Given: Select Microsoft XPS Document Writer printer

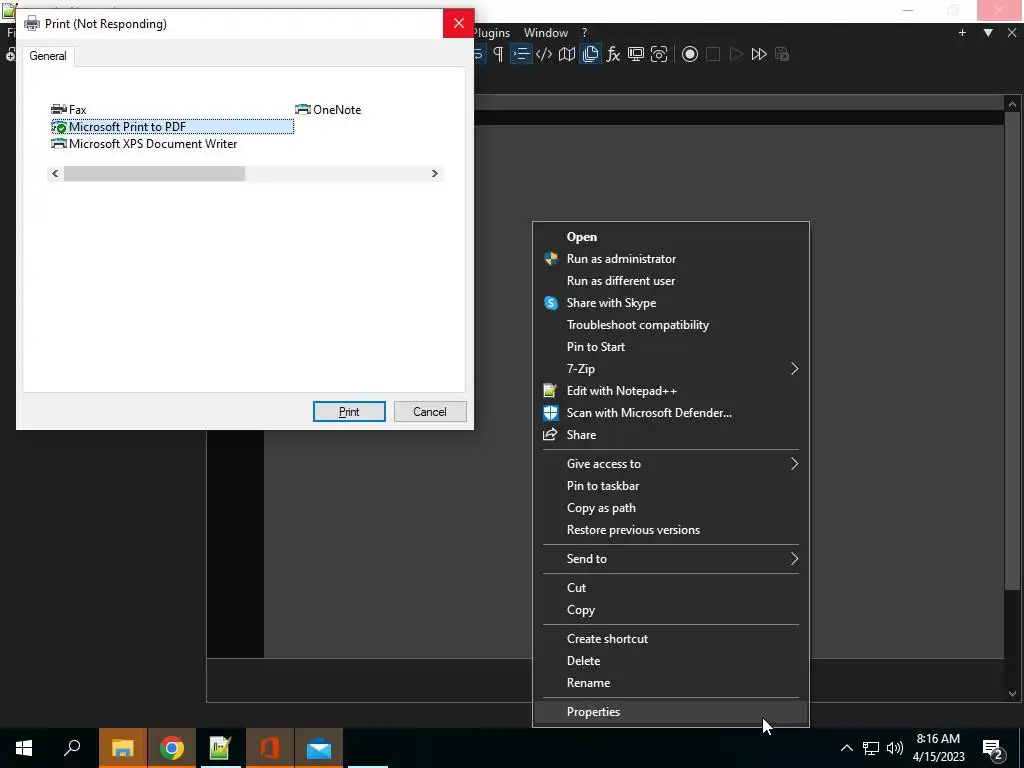Looking at the screenshot, I should point(144,144).
